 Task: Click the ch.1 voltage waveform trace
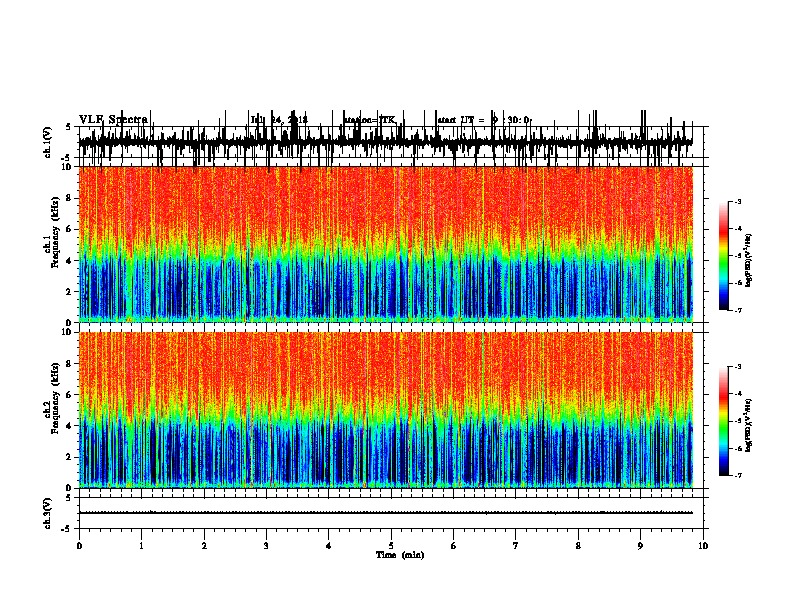pyautogui.click(x=386, y=141)
